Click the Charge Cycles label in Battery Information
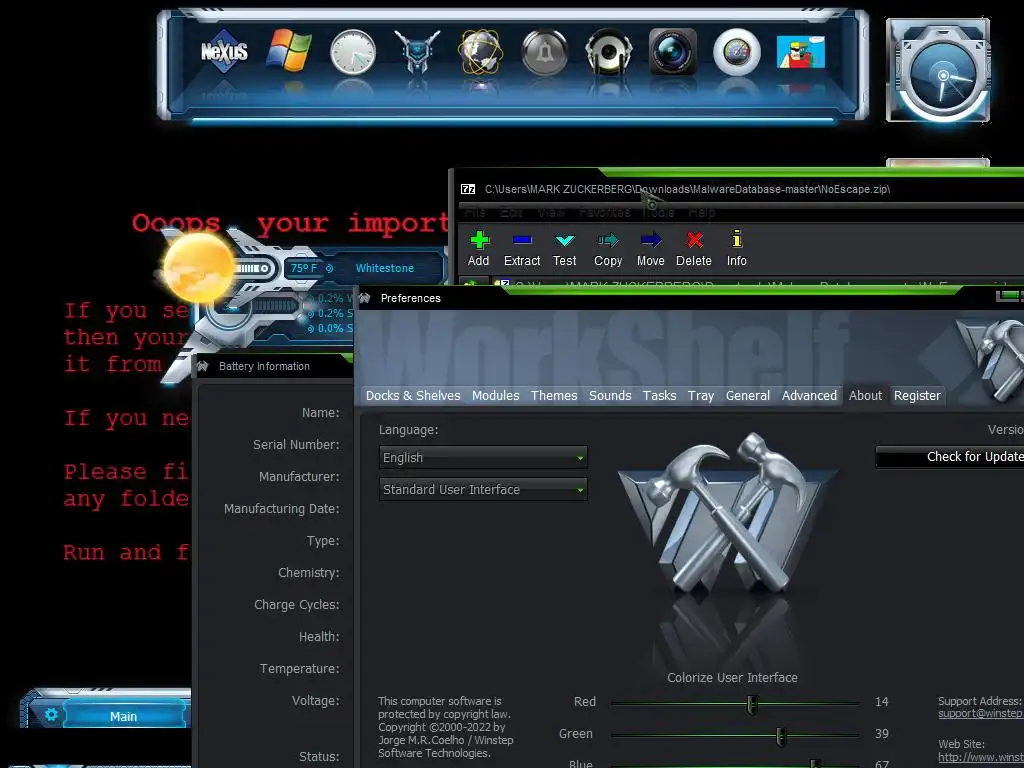The height and width of the screenshot is (768, 1024). click(x=296, y=604)
